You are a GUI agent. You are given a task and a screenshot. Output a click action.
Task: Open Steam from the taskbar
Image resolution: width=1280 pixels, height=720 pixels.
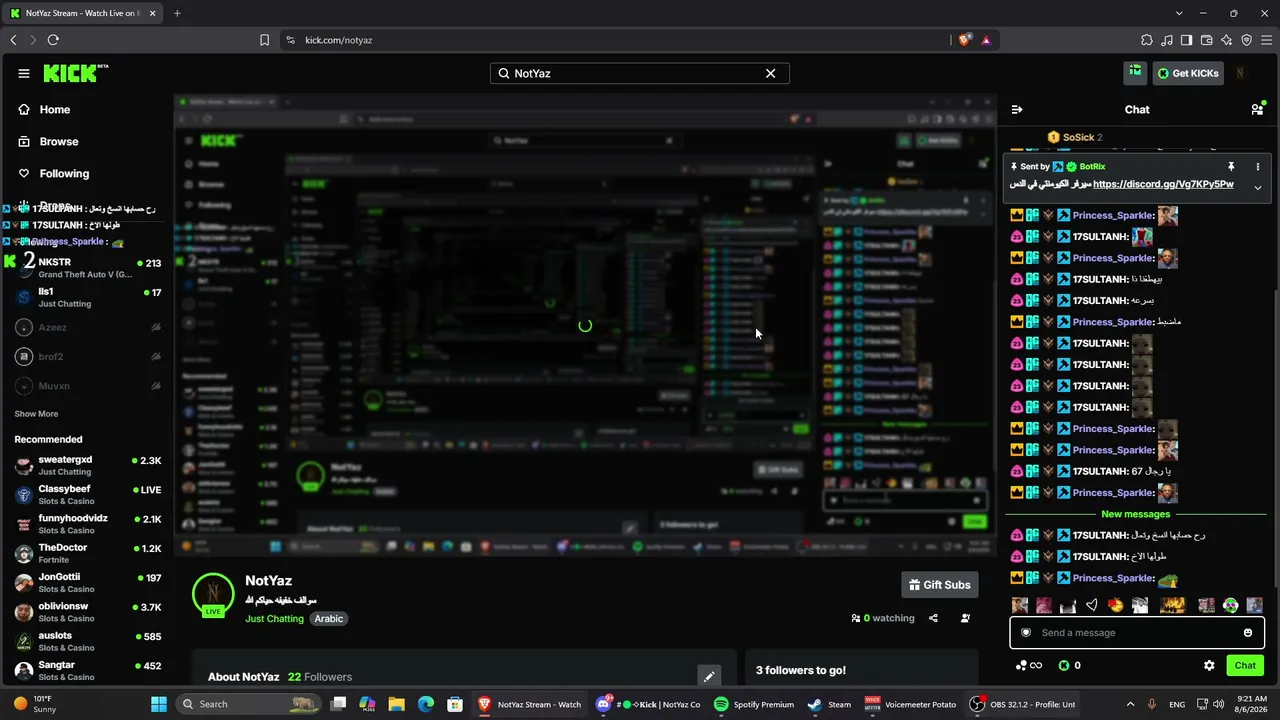(829, 704)
